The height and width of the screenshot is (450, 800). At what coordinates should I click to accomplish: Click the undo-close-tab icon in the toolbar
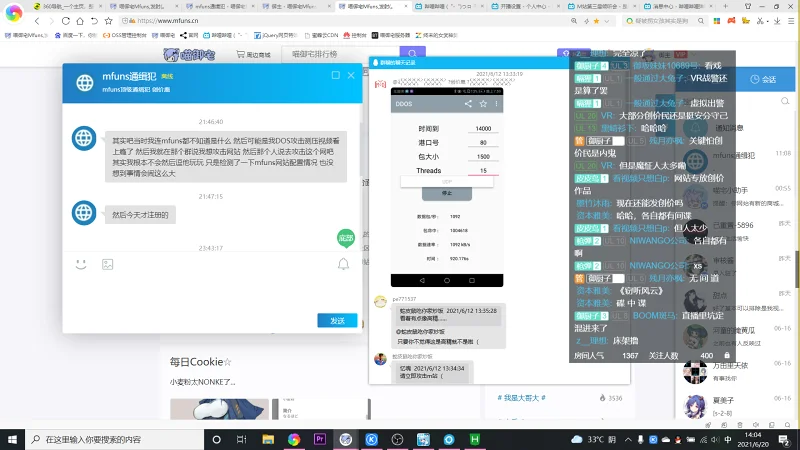pyautogui.click(x=94, y=21)
